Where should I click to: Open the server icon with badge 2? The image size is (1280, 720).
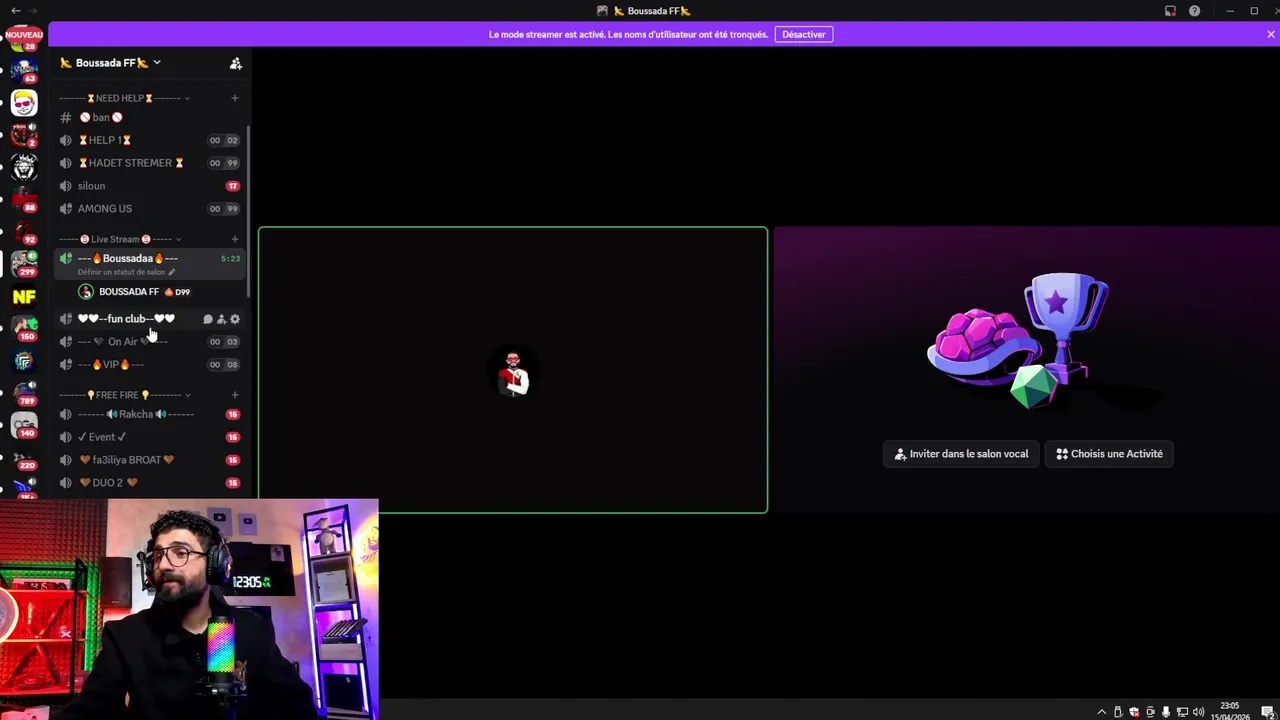(24, 135)
